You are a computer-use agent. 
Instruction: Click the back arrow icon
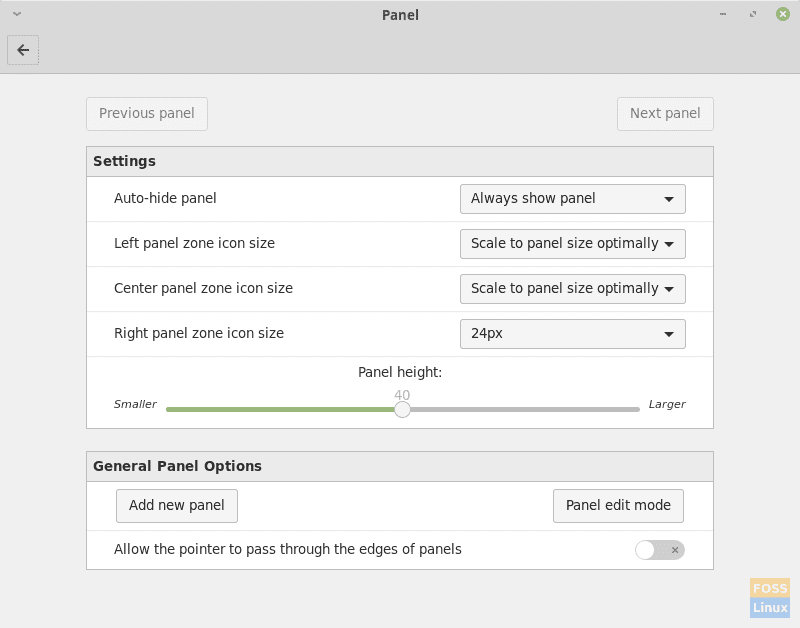23,50
